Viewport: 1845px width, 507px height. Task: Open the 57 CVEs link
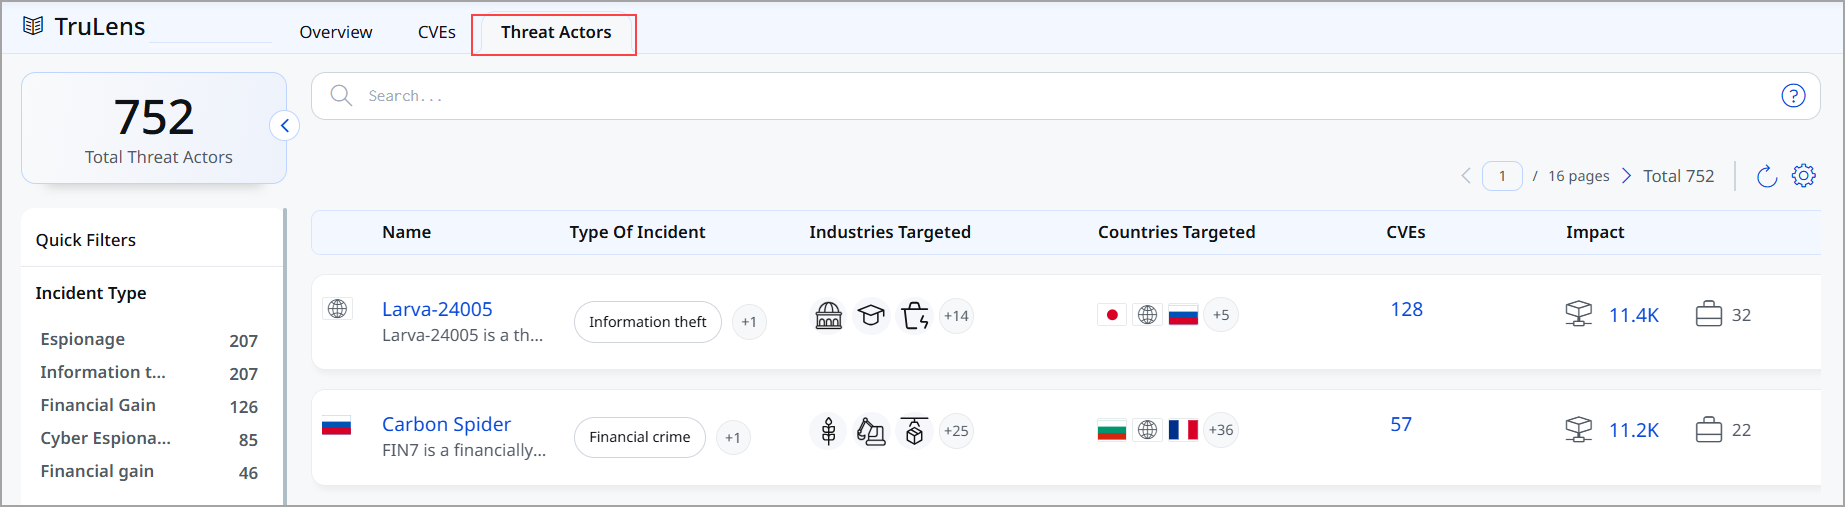coord(1401,424)
